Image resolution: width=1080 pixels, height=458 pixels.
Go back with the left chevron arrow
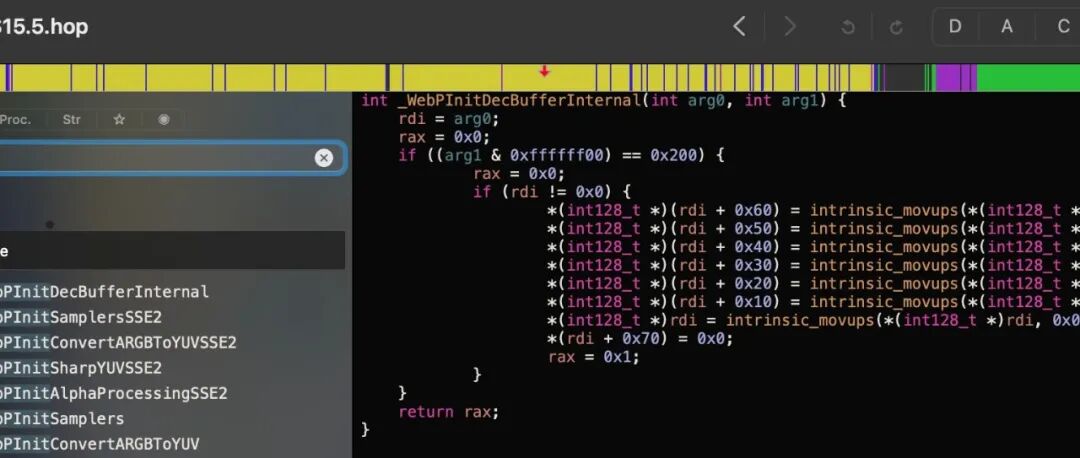(x=739, y=27)
